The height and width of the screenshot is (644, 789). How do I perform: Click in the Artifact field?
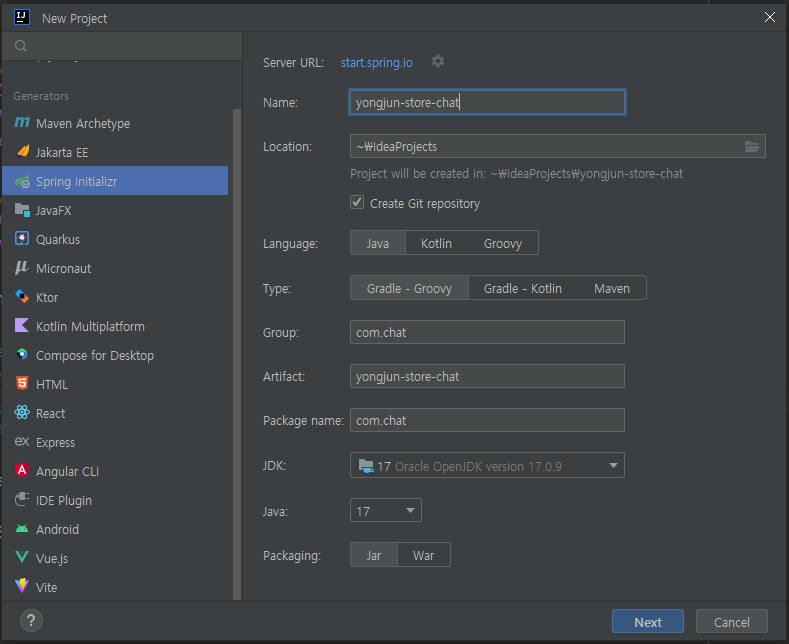point(487,376)
